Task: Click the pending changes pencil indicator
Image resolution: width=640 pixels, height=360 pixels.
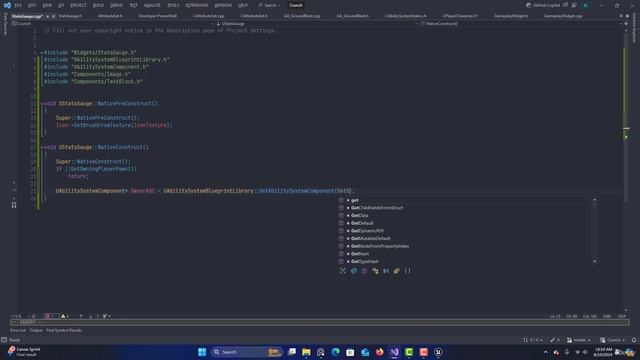Action: [x=555, y=340]
